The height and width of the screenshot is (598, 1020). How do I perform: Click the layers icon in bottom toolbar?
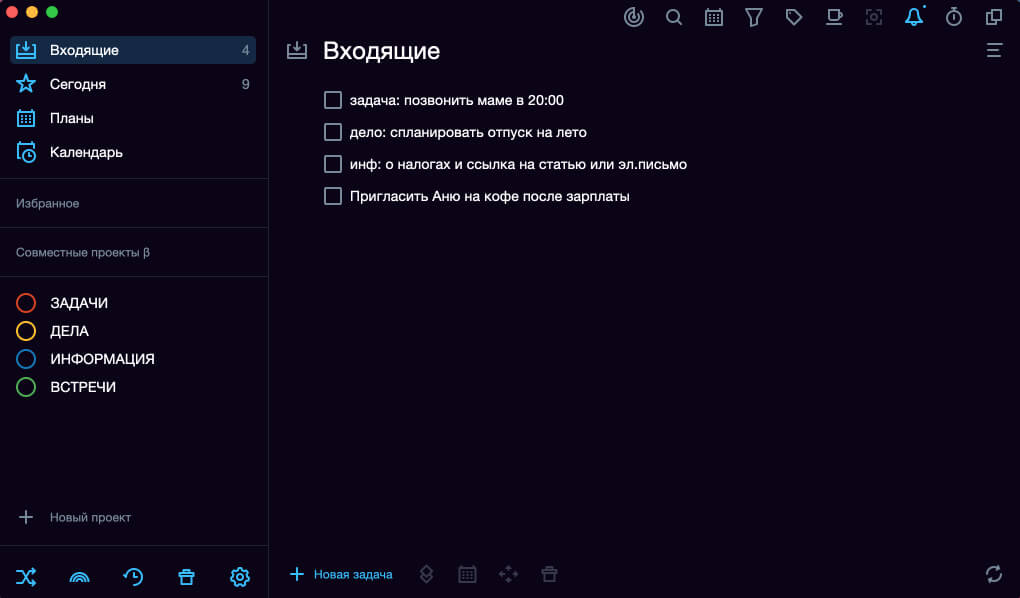[x=426, y=574]
